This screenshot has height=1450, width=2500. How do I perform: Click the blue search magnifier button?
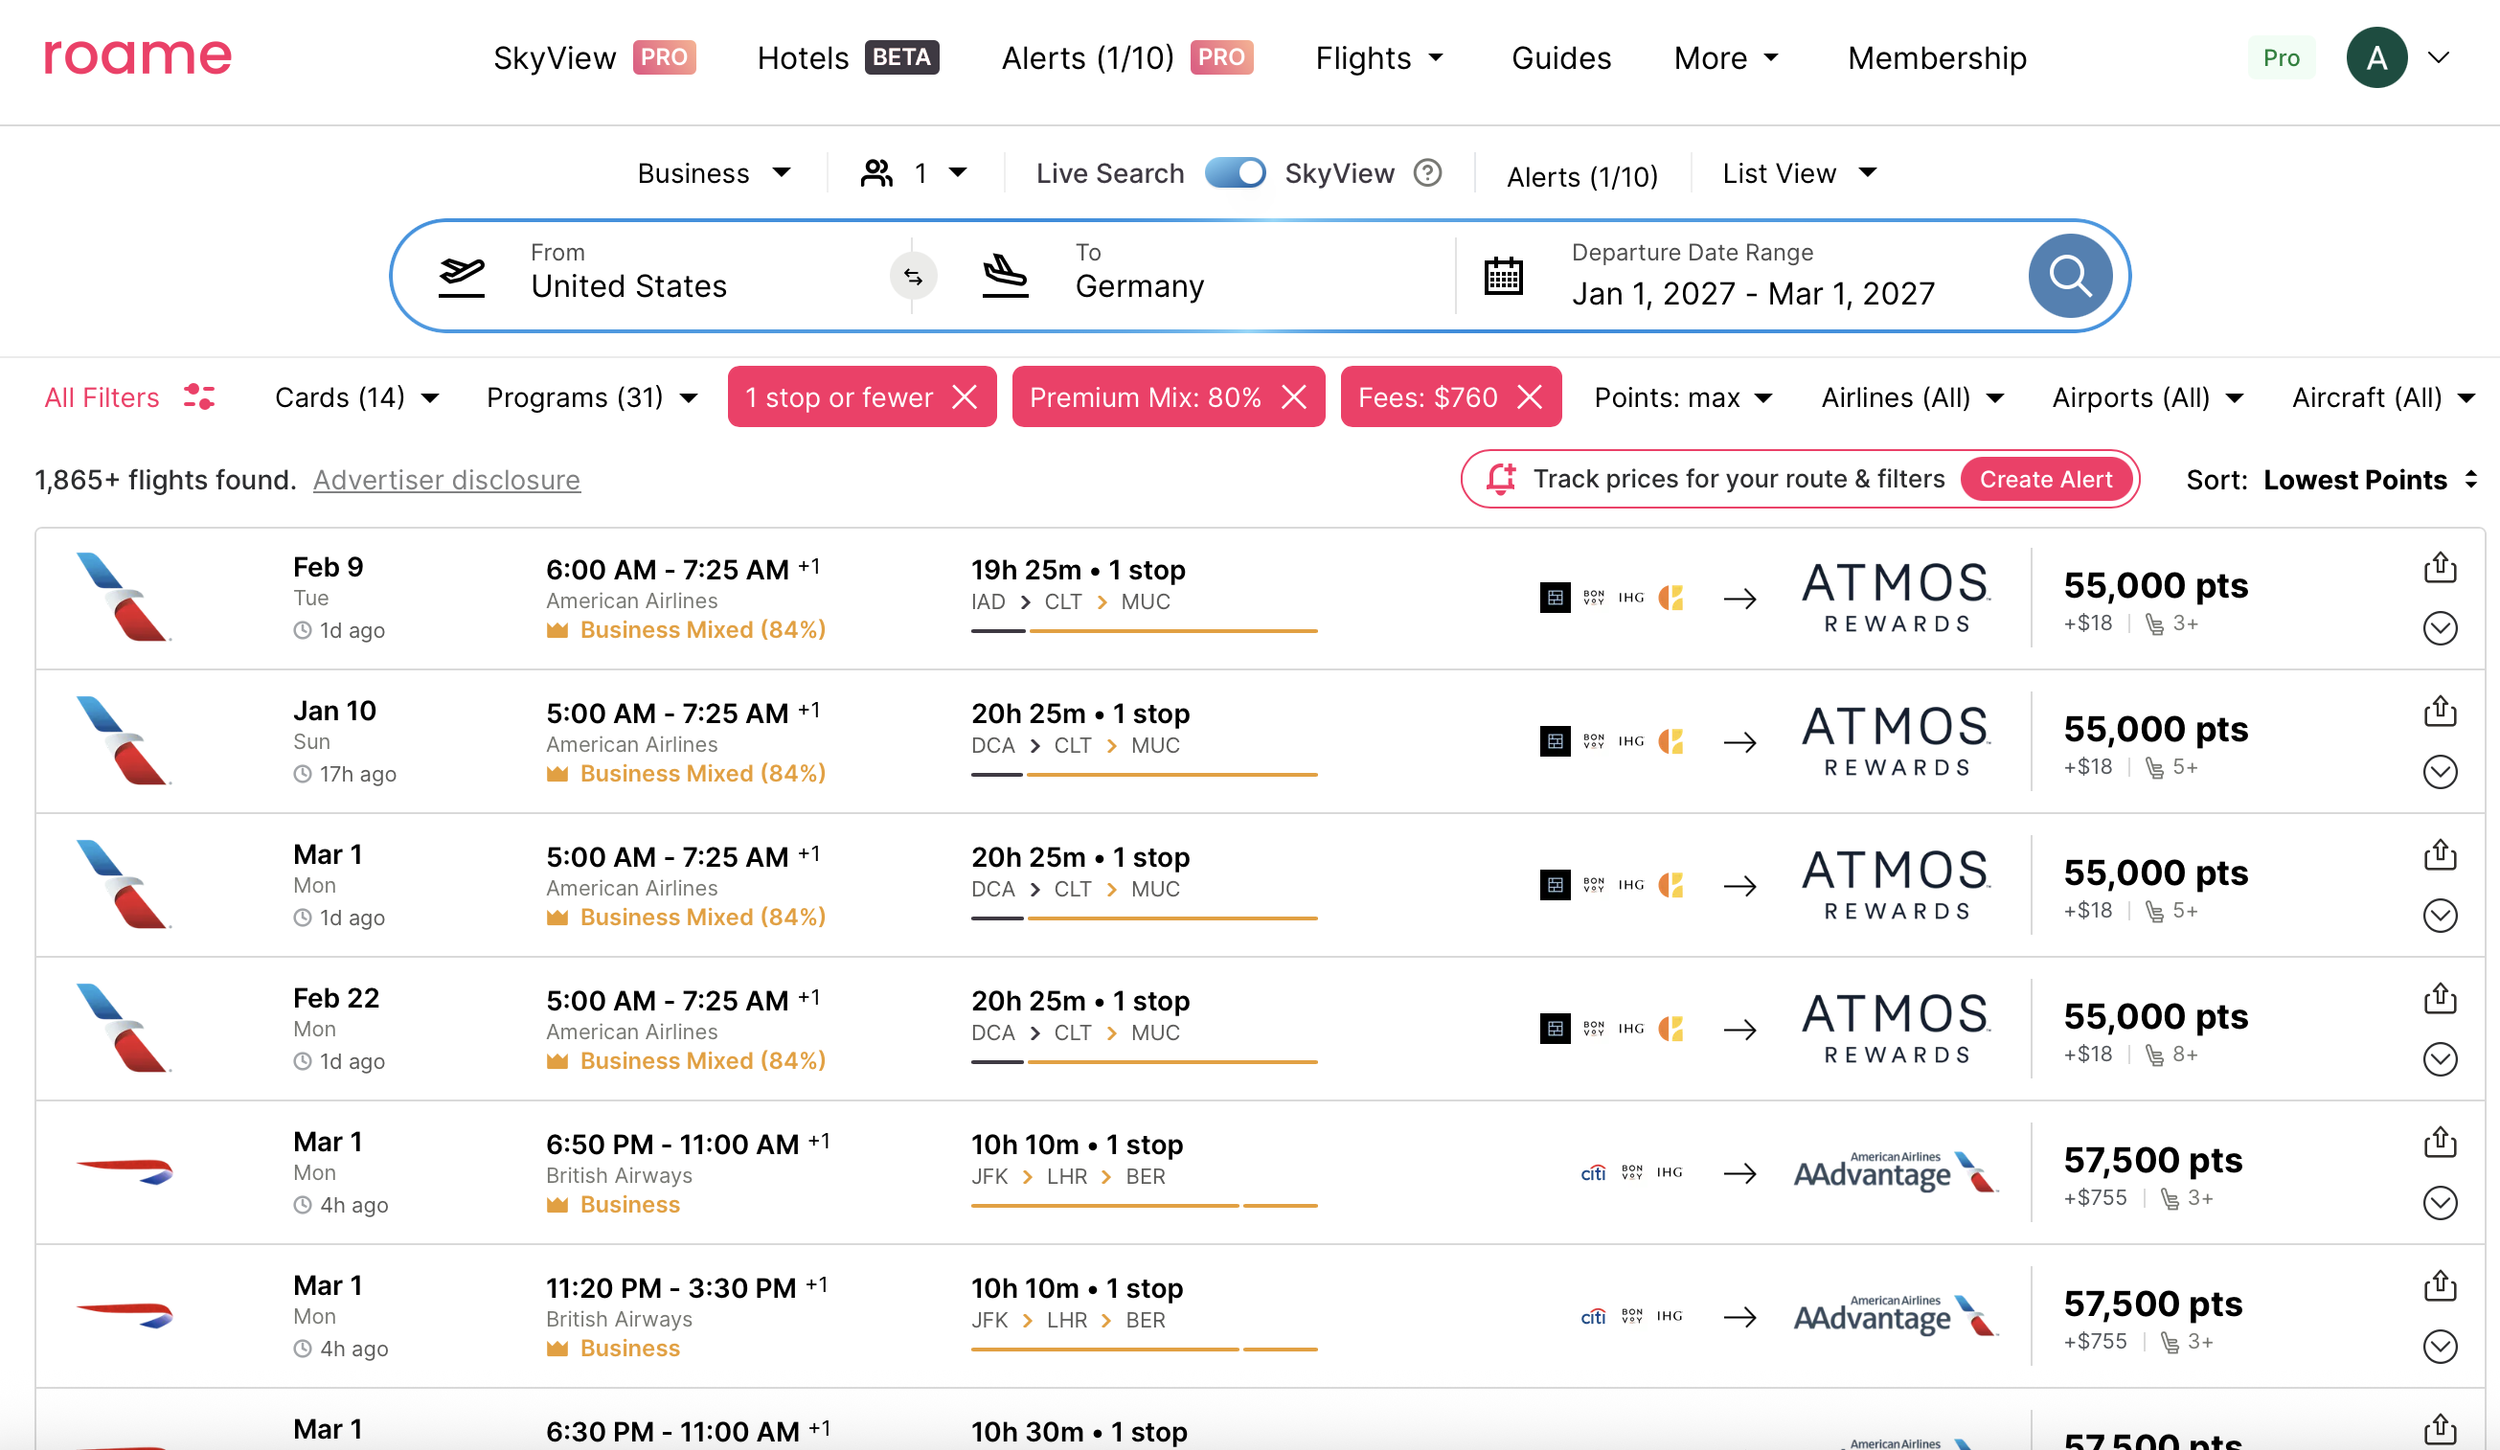click(x=2070, y=276)
